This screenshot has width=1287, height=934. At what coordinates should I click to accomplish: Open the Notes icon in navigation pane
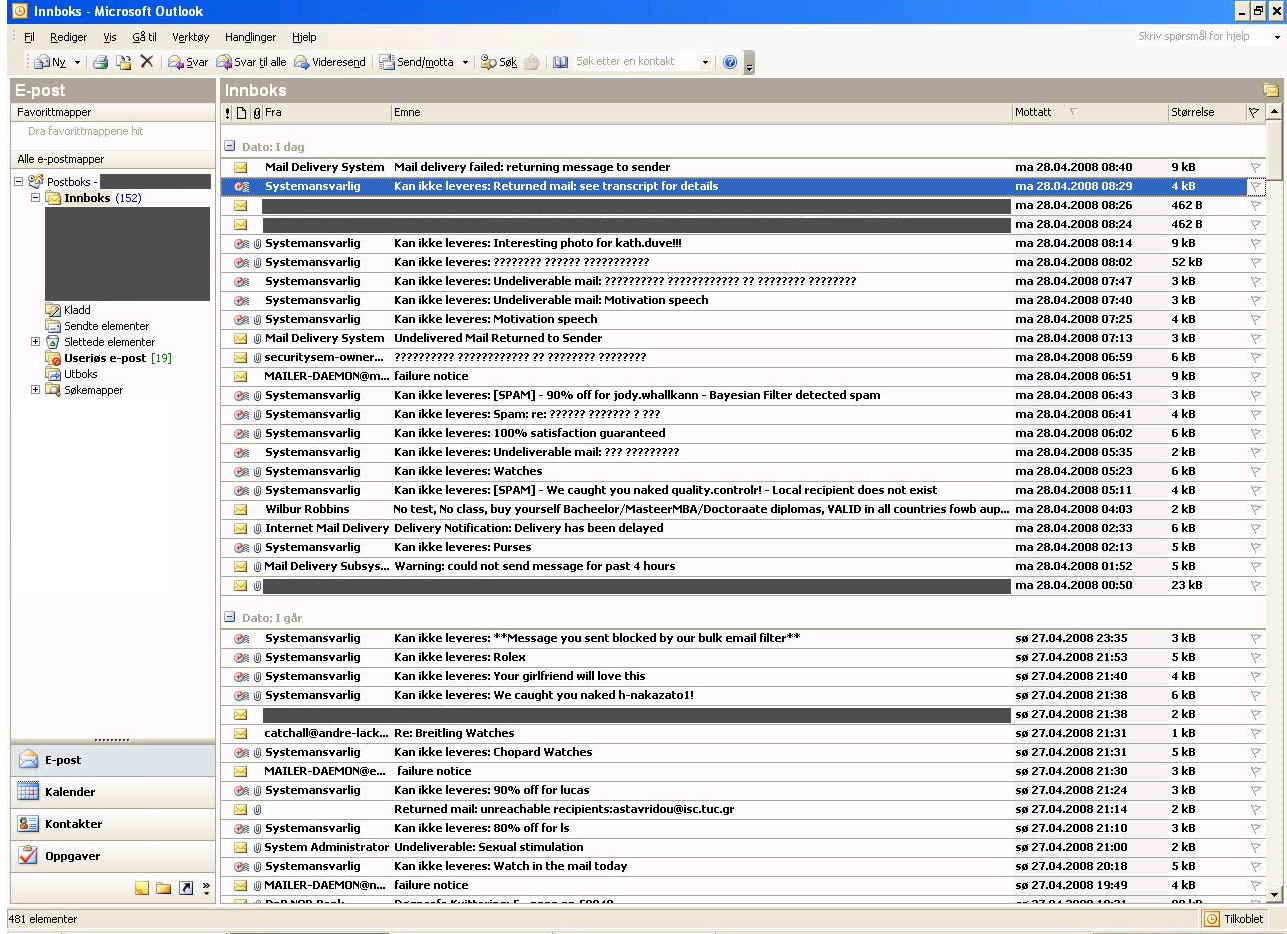[142, 888]
